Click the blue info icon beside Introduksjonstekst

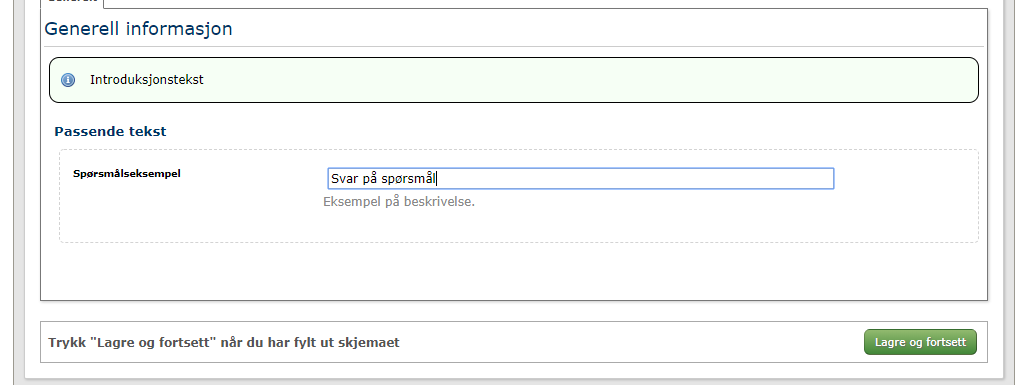click(68, 80)
